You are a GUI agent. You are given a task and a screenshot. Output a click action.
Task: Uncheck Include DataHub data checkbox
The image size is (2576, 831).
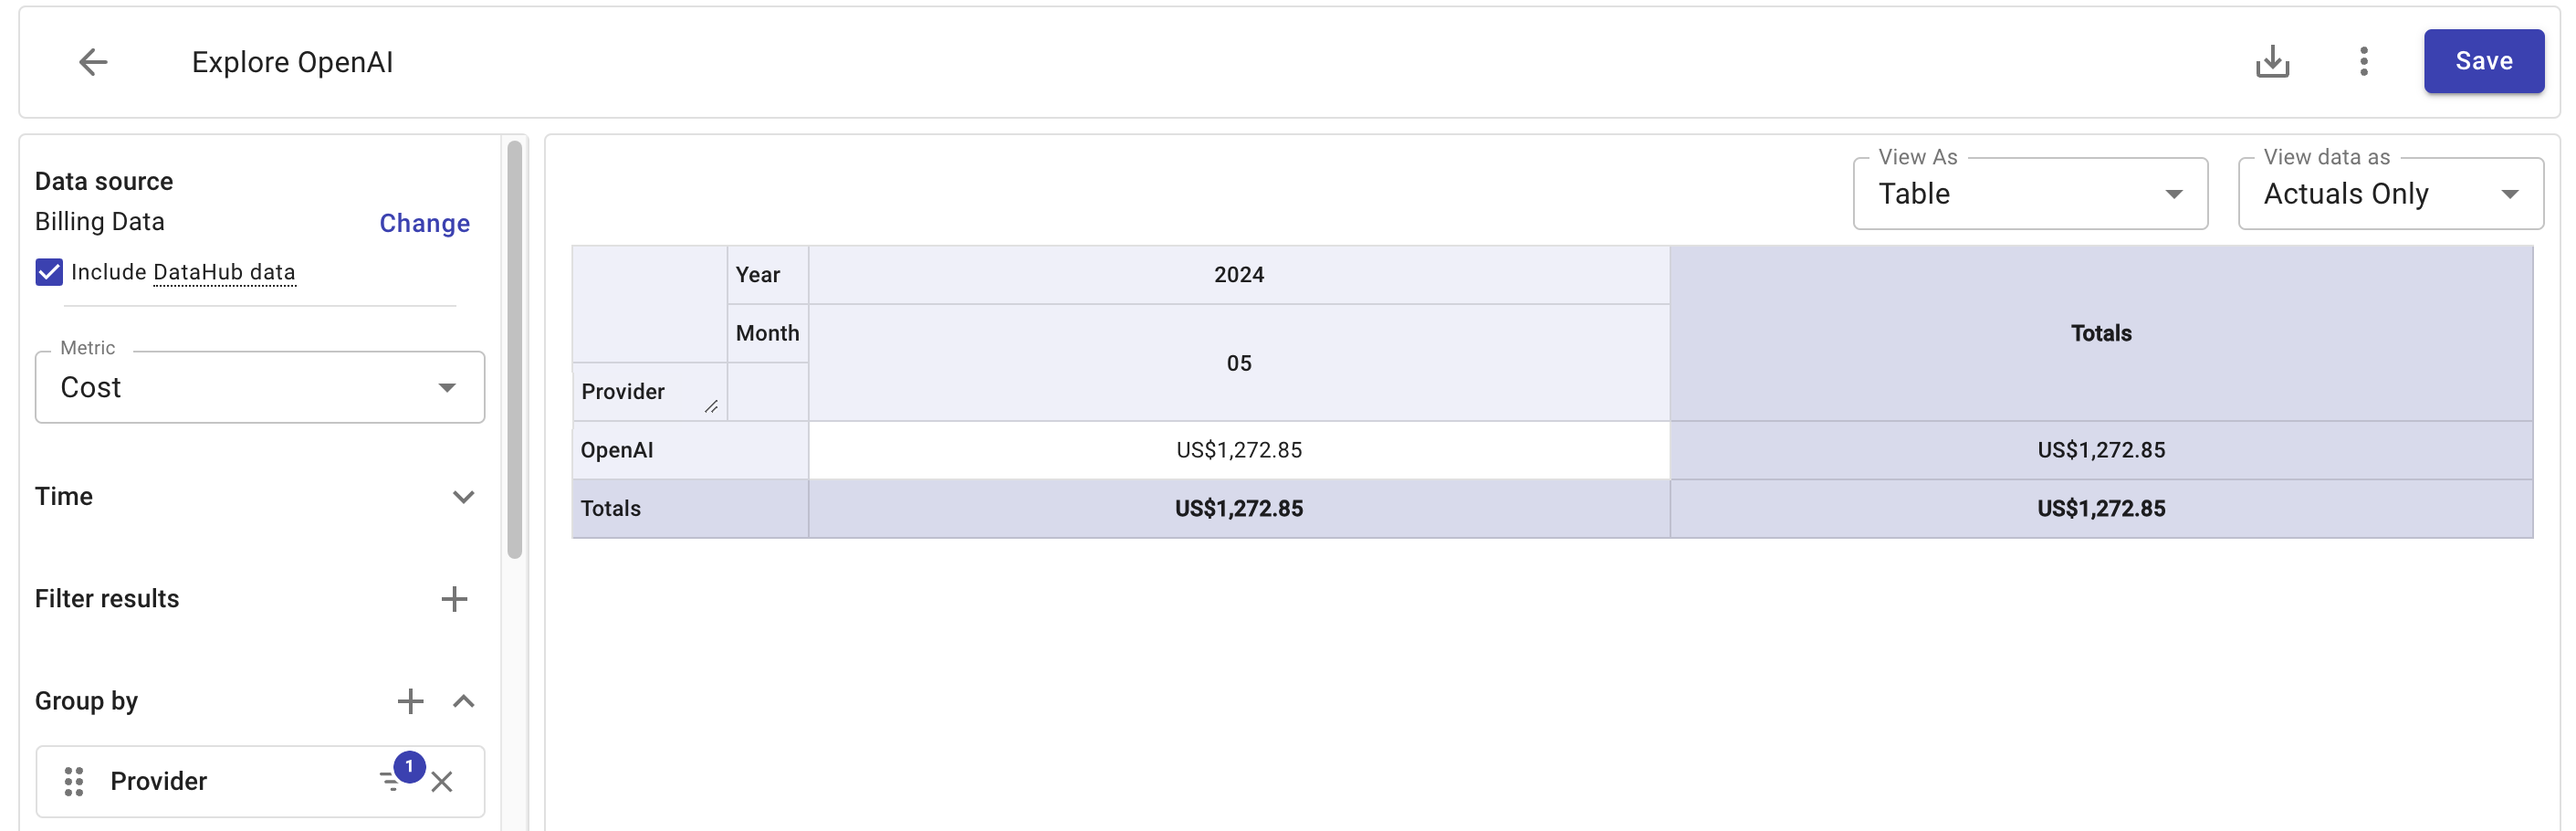click(49, 272)
